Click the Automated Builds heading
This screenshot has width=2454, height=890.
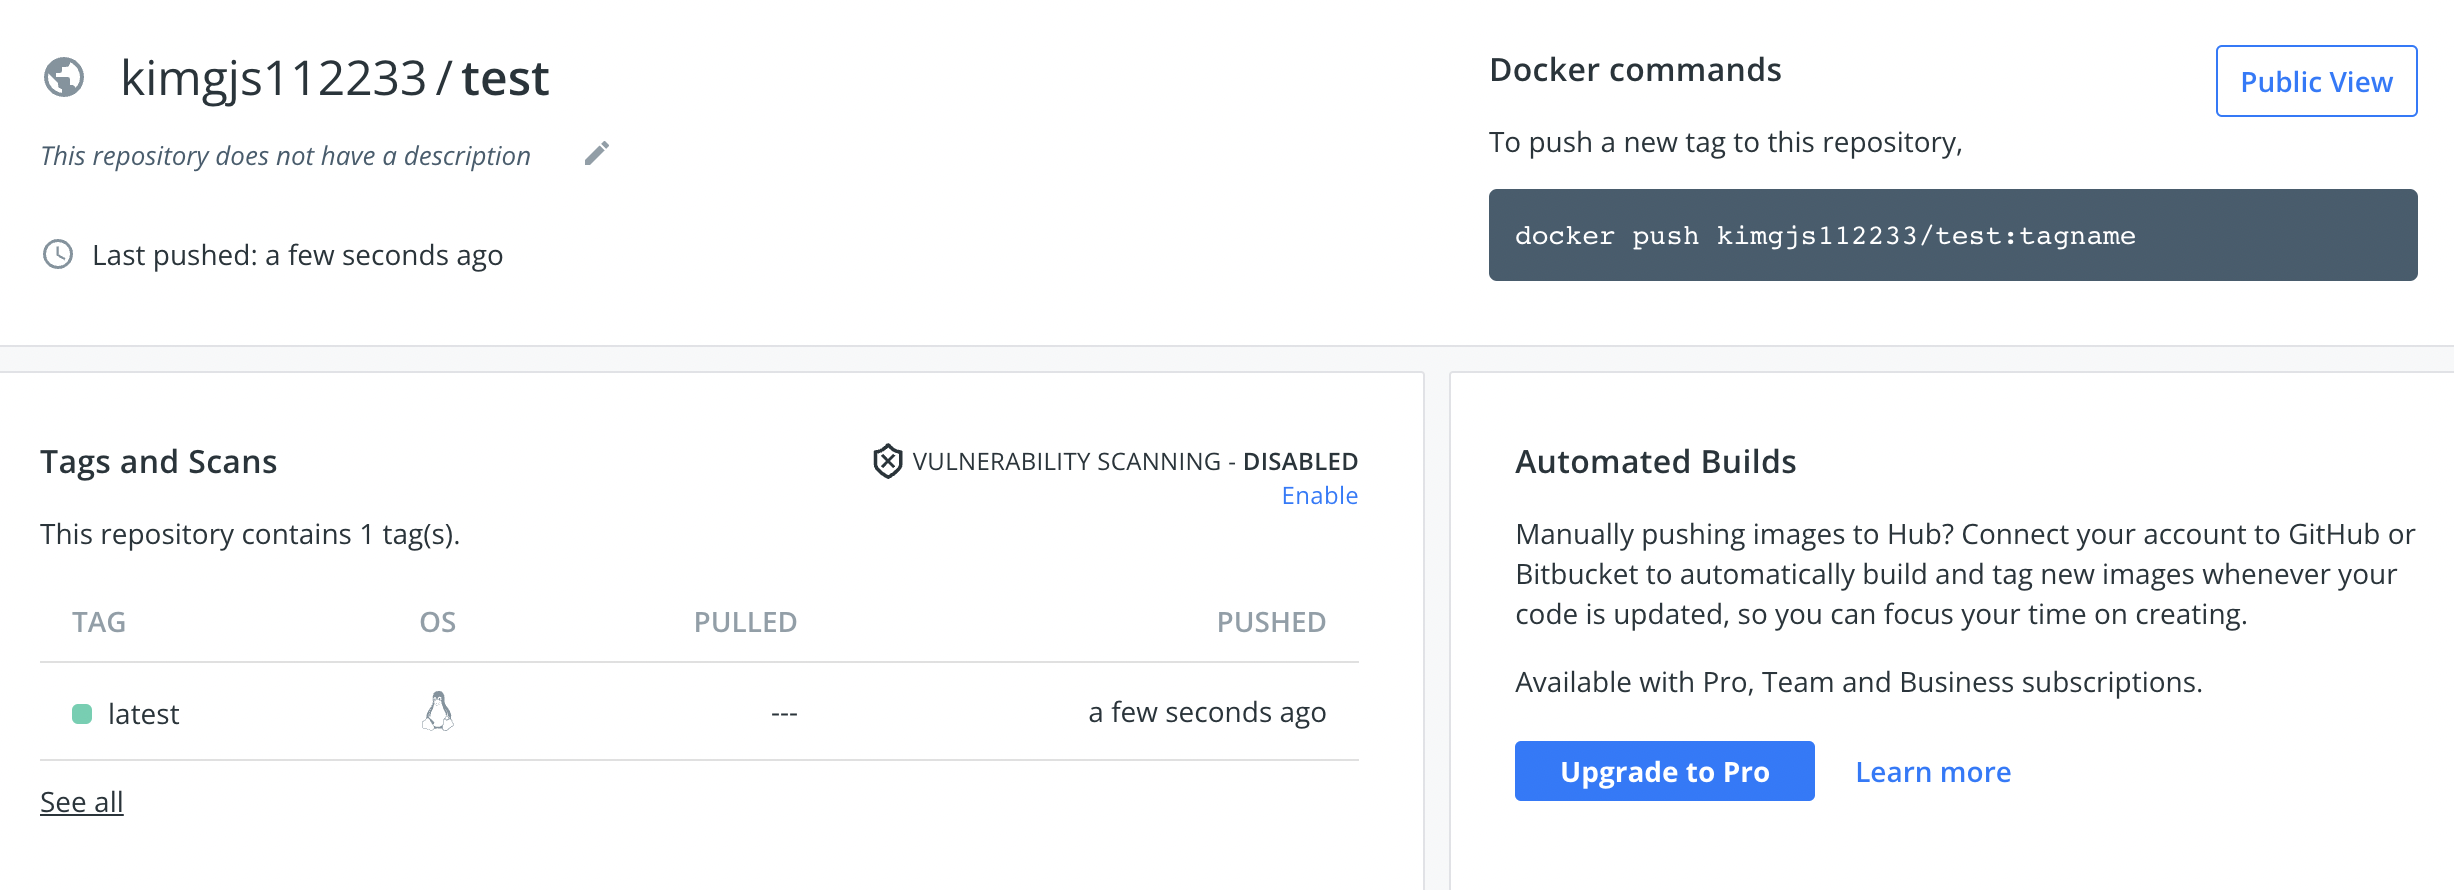click(x=1656, y=462)
